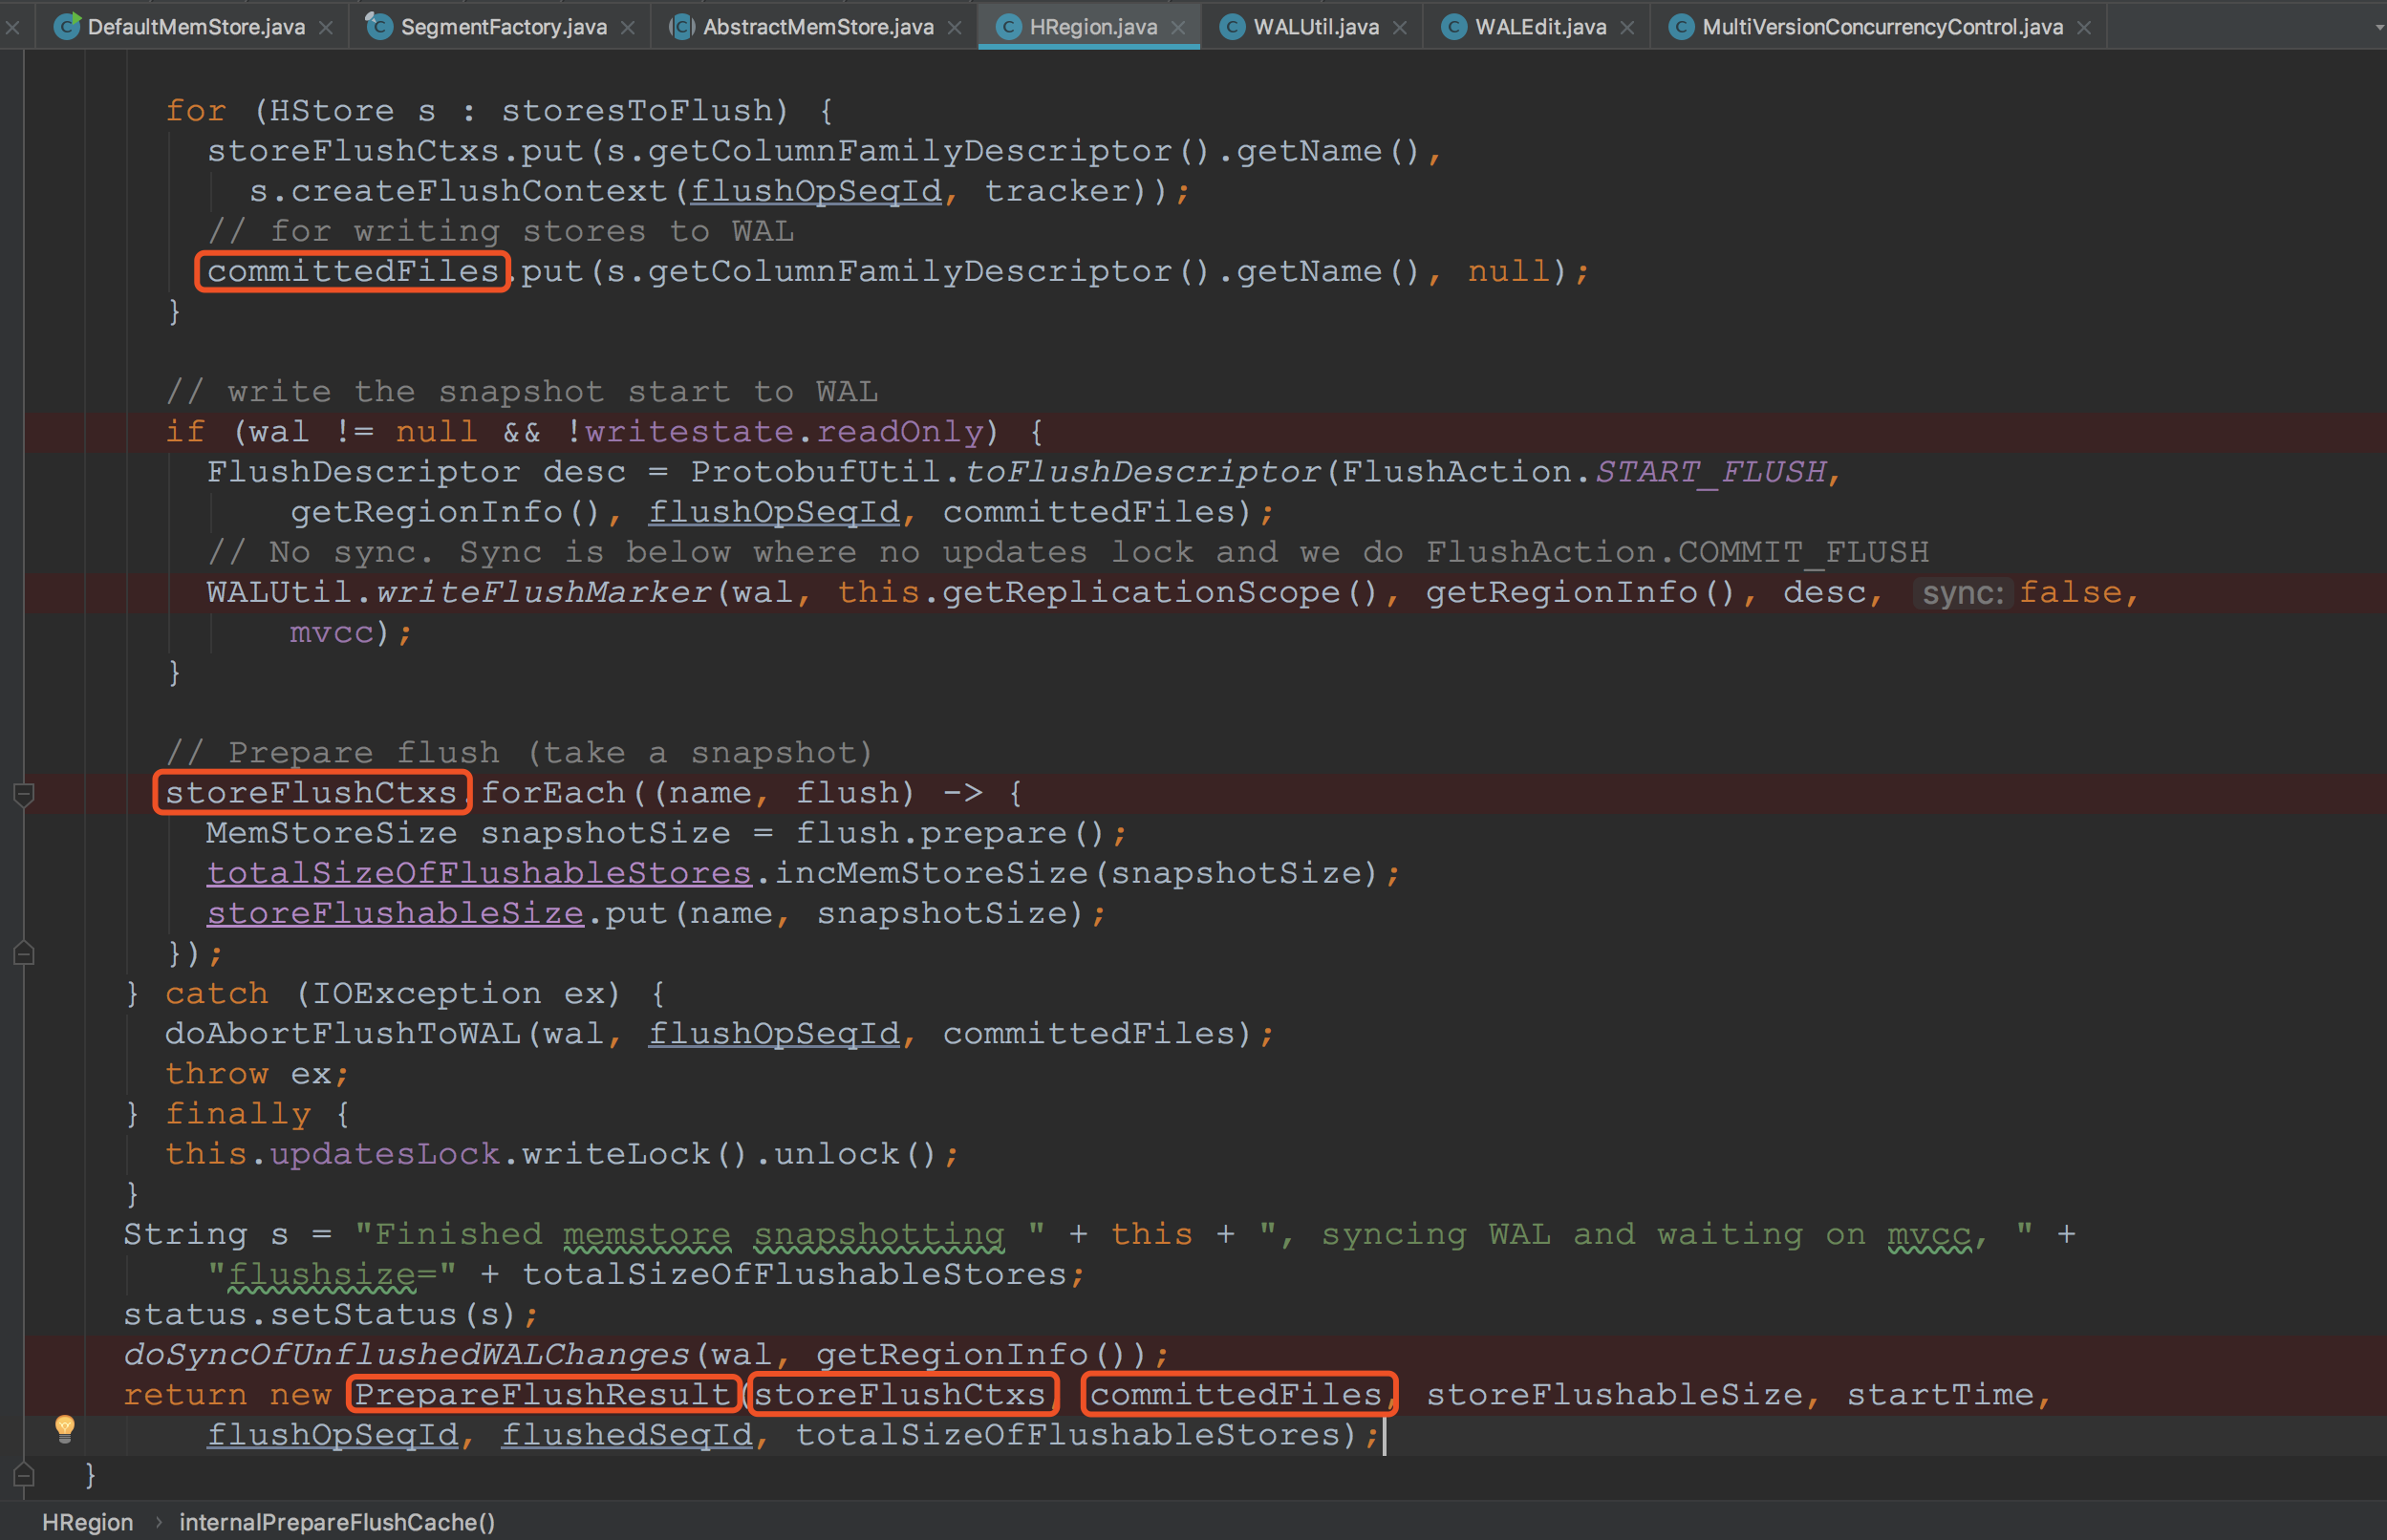Collapse the storeFlushCtxs.forEach lambda fold marker

(x=25, y=794)
